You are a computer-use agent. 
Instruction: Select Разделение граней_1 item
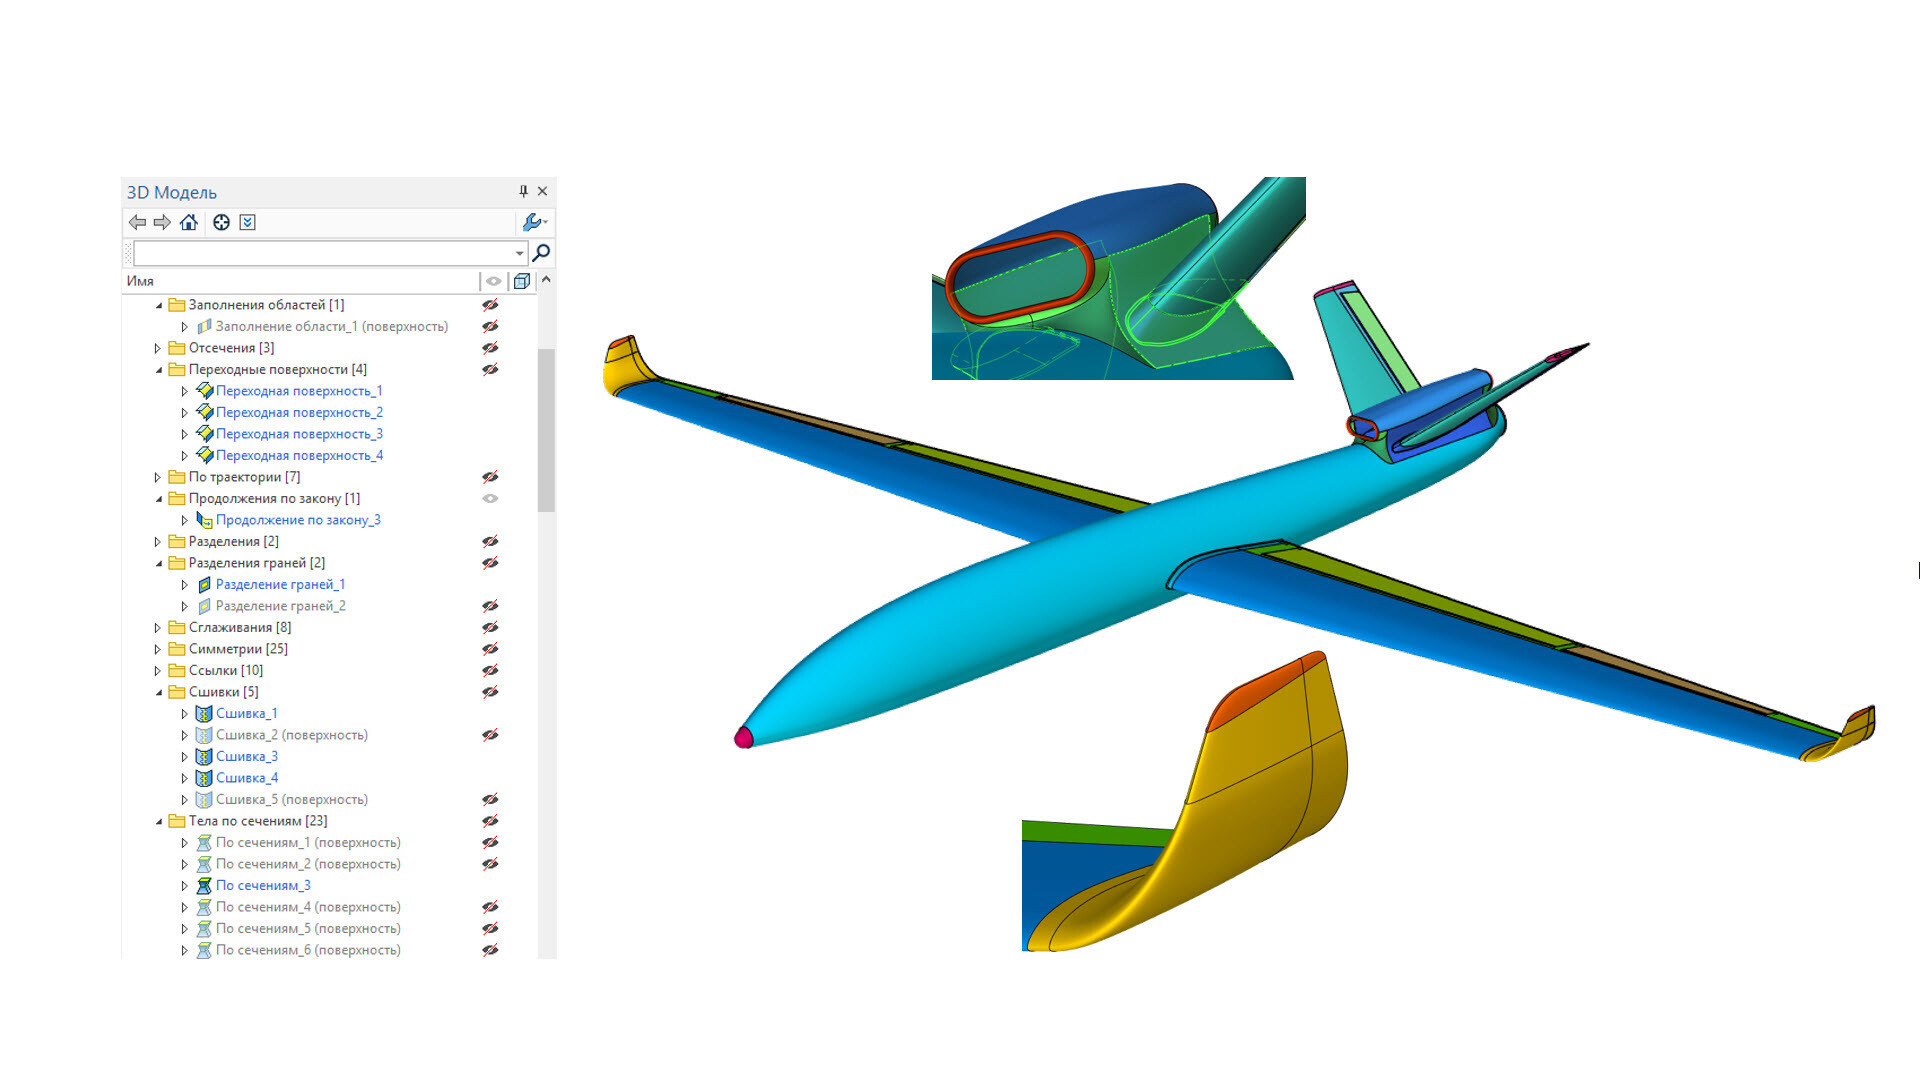(280, 585)
